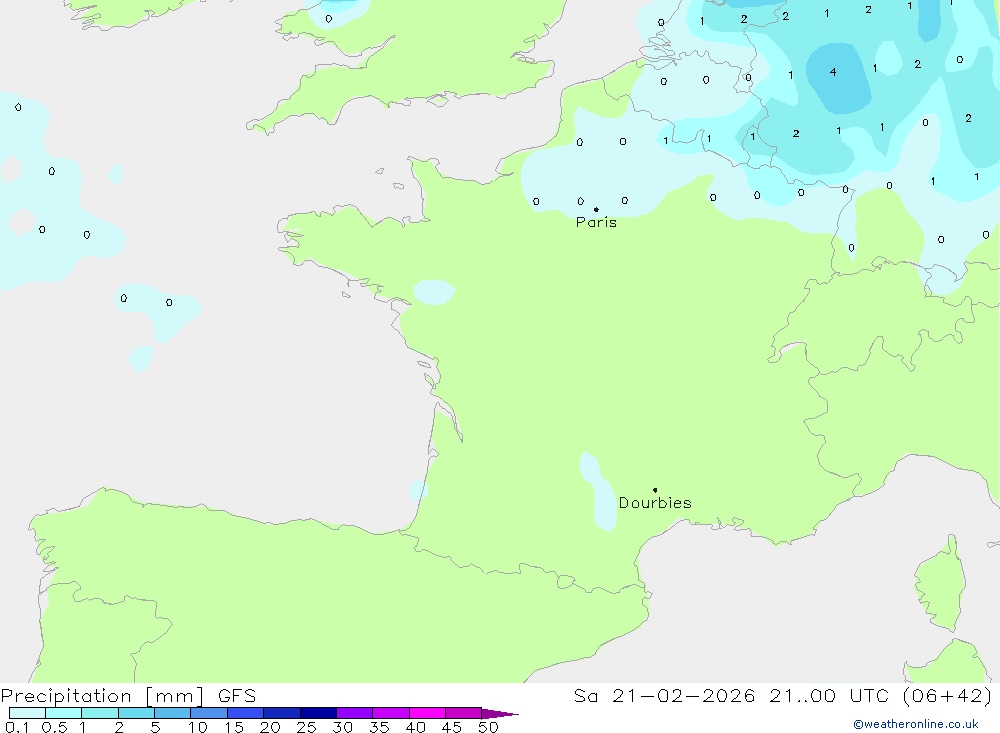Click the (06+42) forecast run text

948,696
